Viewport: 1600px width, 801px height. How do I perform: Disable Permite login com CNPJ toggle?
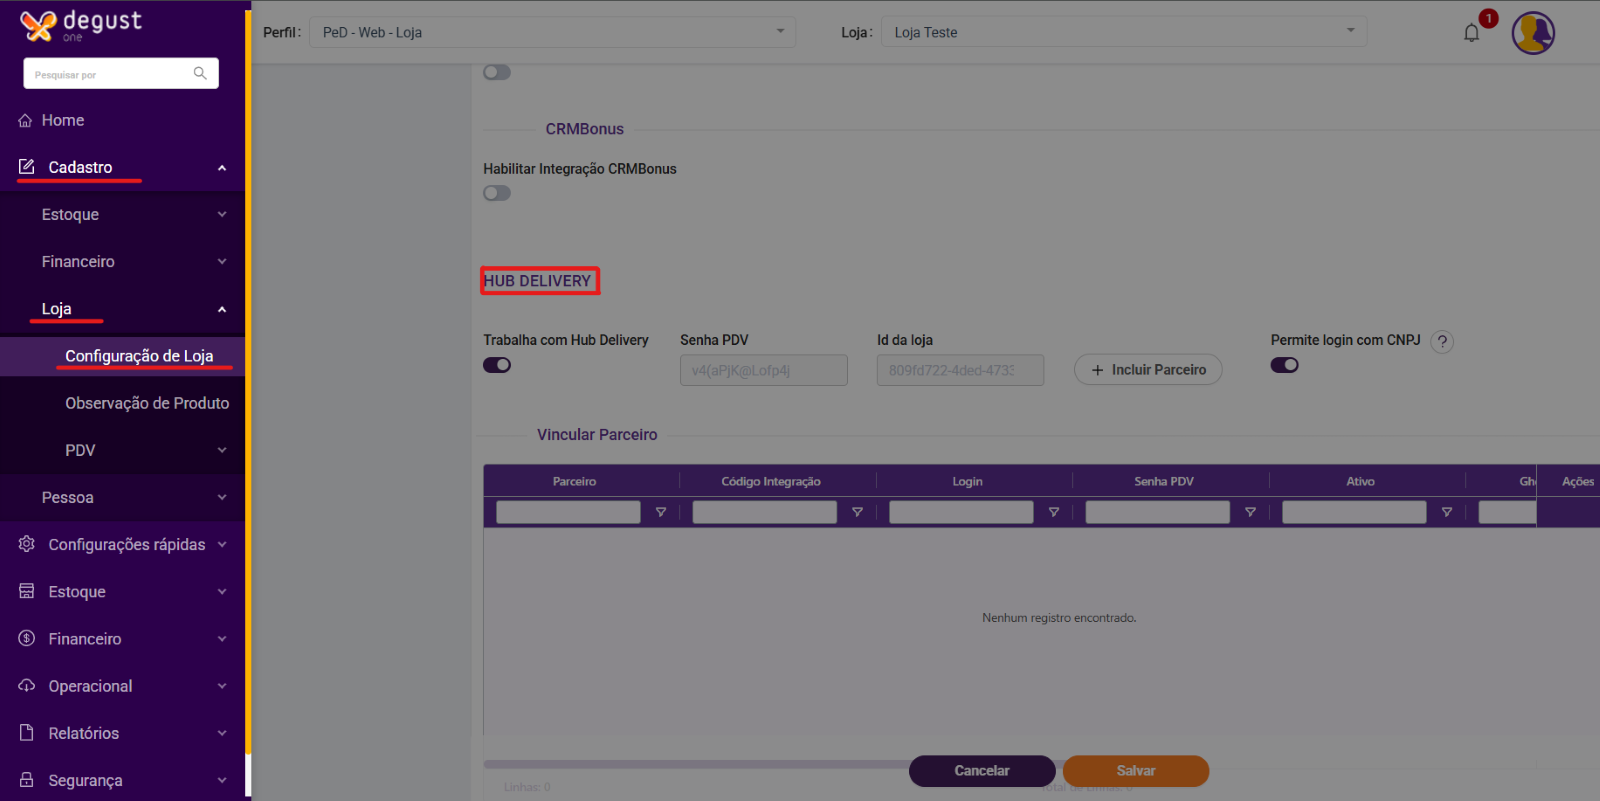coord(1284,365)
